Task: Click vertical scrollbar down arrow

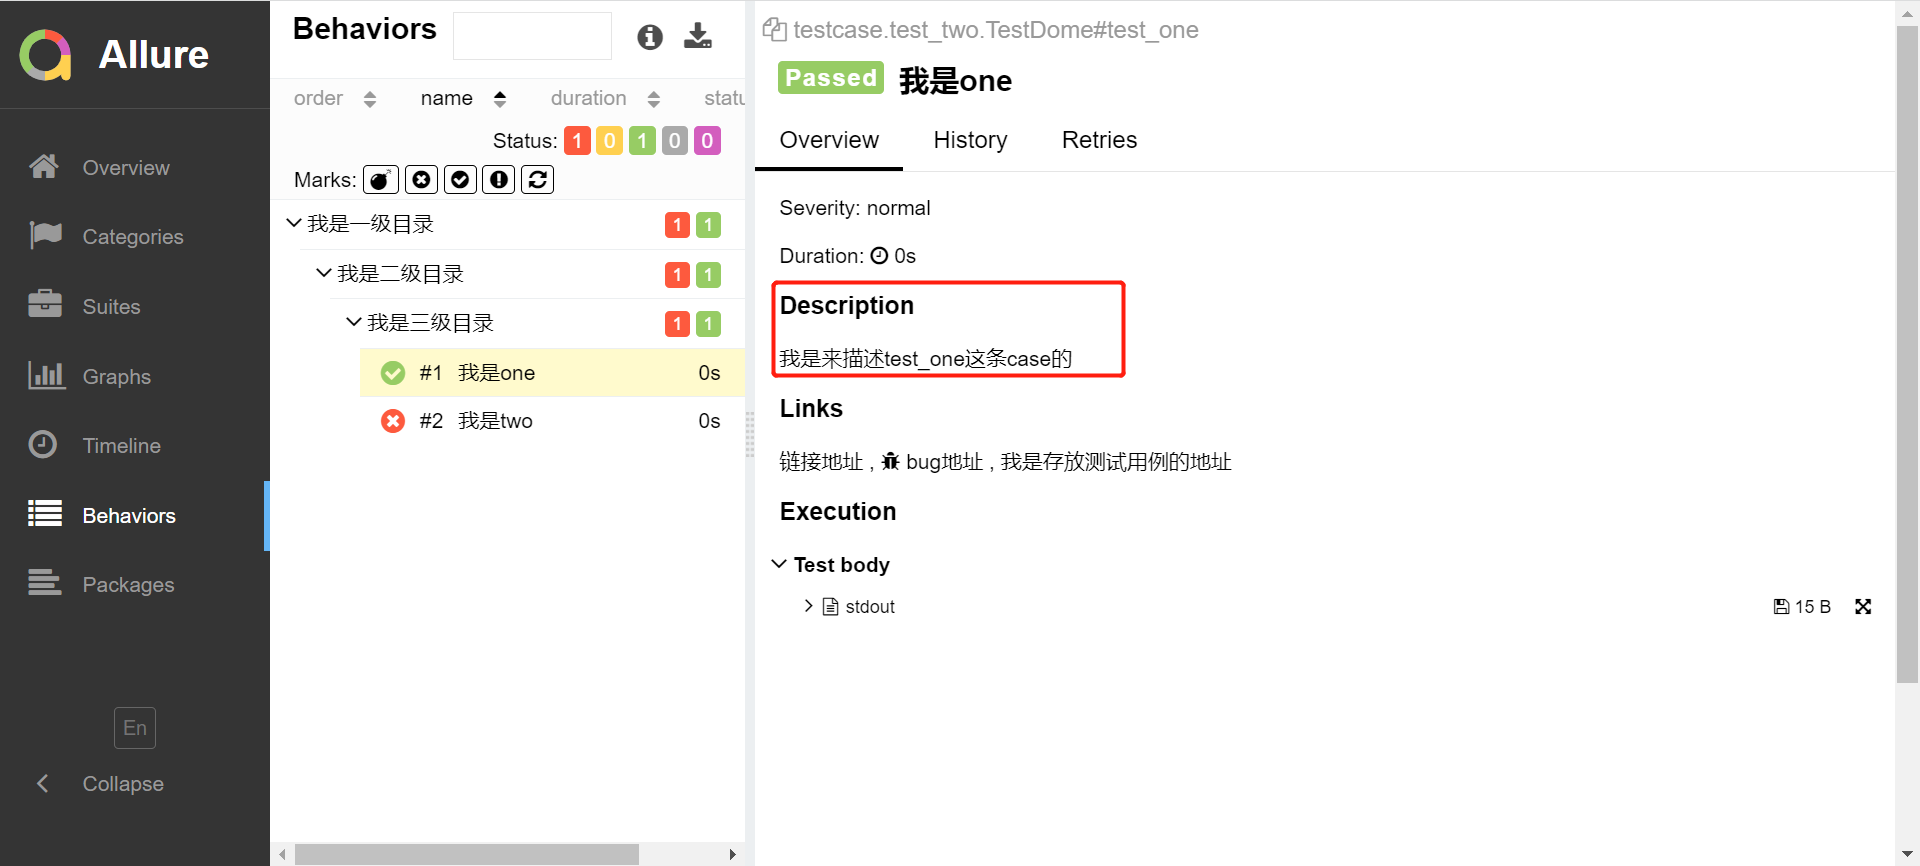Action: point(1907,854)
